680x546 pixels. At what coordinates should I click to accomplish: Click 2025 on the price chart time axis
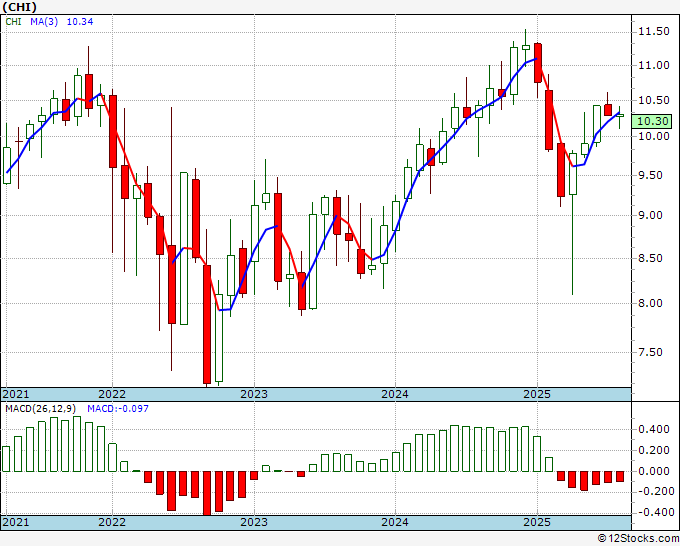tap(537, 394)
